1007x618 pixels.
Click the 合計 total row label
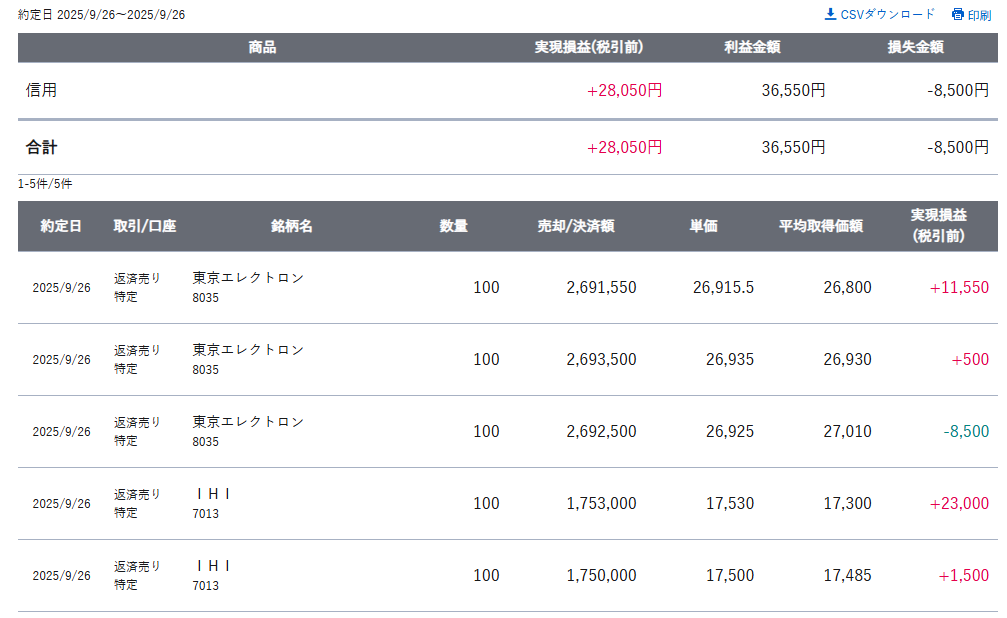(42, 147)
